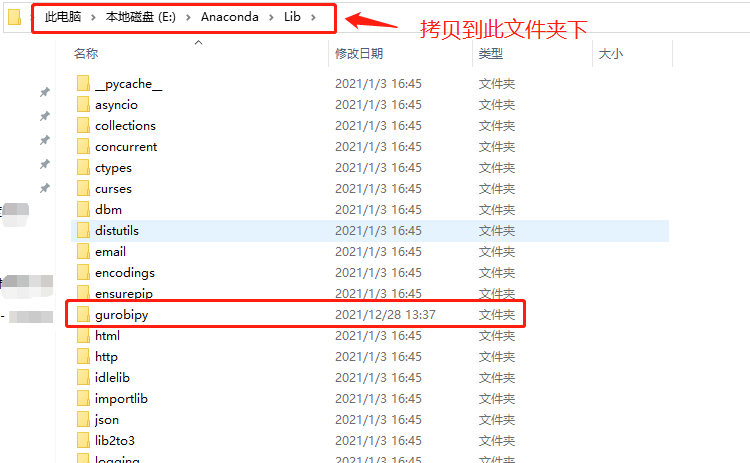Viewport: 750px width, 463px height.
Task: Sort by the 修改日期 column header
Action: pos(359,54)
